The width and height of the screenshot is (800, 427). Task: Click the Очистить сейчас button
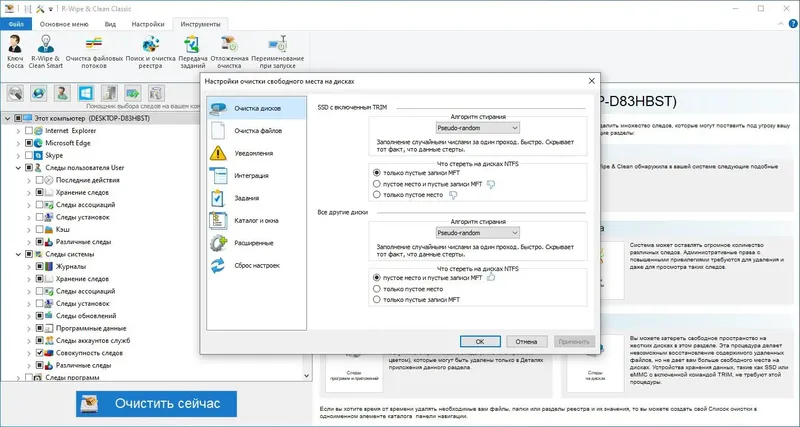coord(157,404)
